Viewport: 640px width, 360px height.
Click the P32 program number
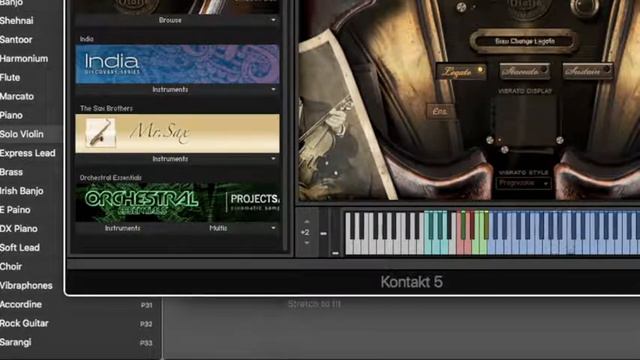(x=146, y=324)
